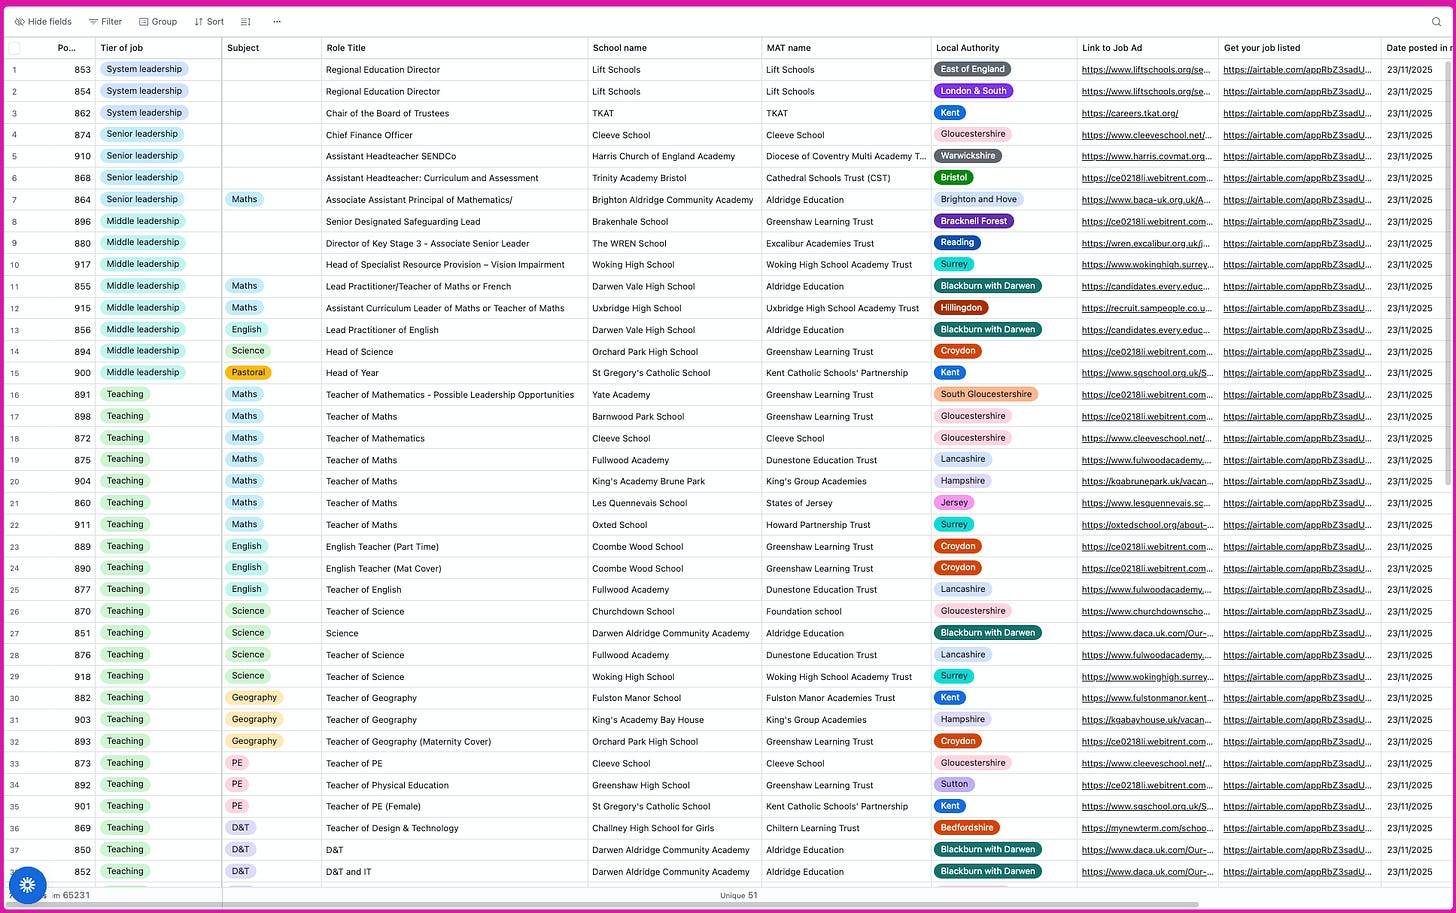Click London & South authority tag

(973, 91)
